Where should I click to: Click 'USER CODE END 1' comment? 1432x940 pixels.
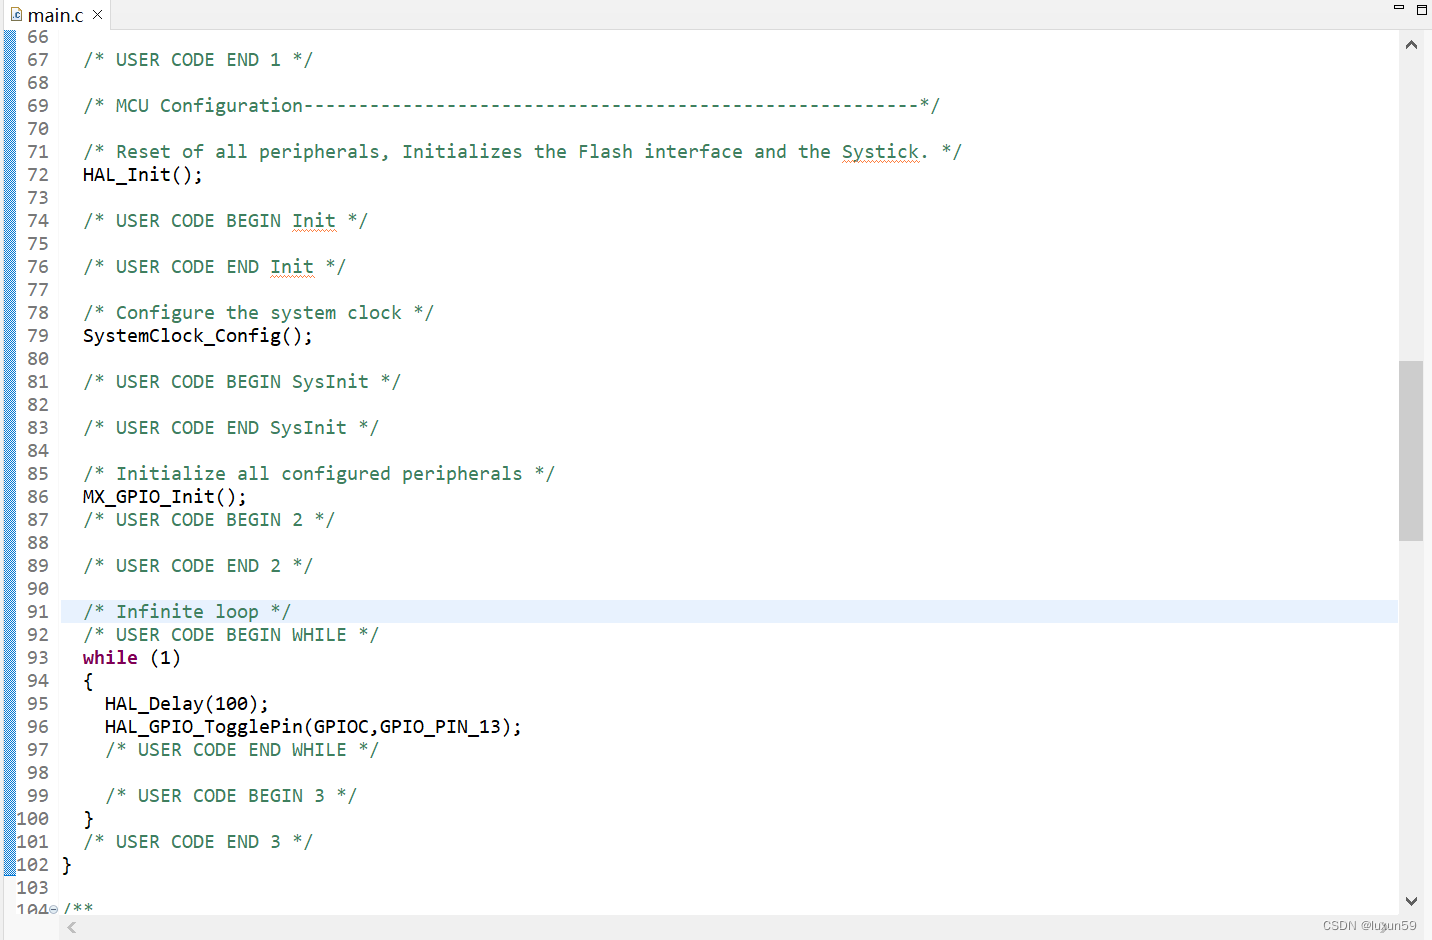(198, 60)
